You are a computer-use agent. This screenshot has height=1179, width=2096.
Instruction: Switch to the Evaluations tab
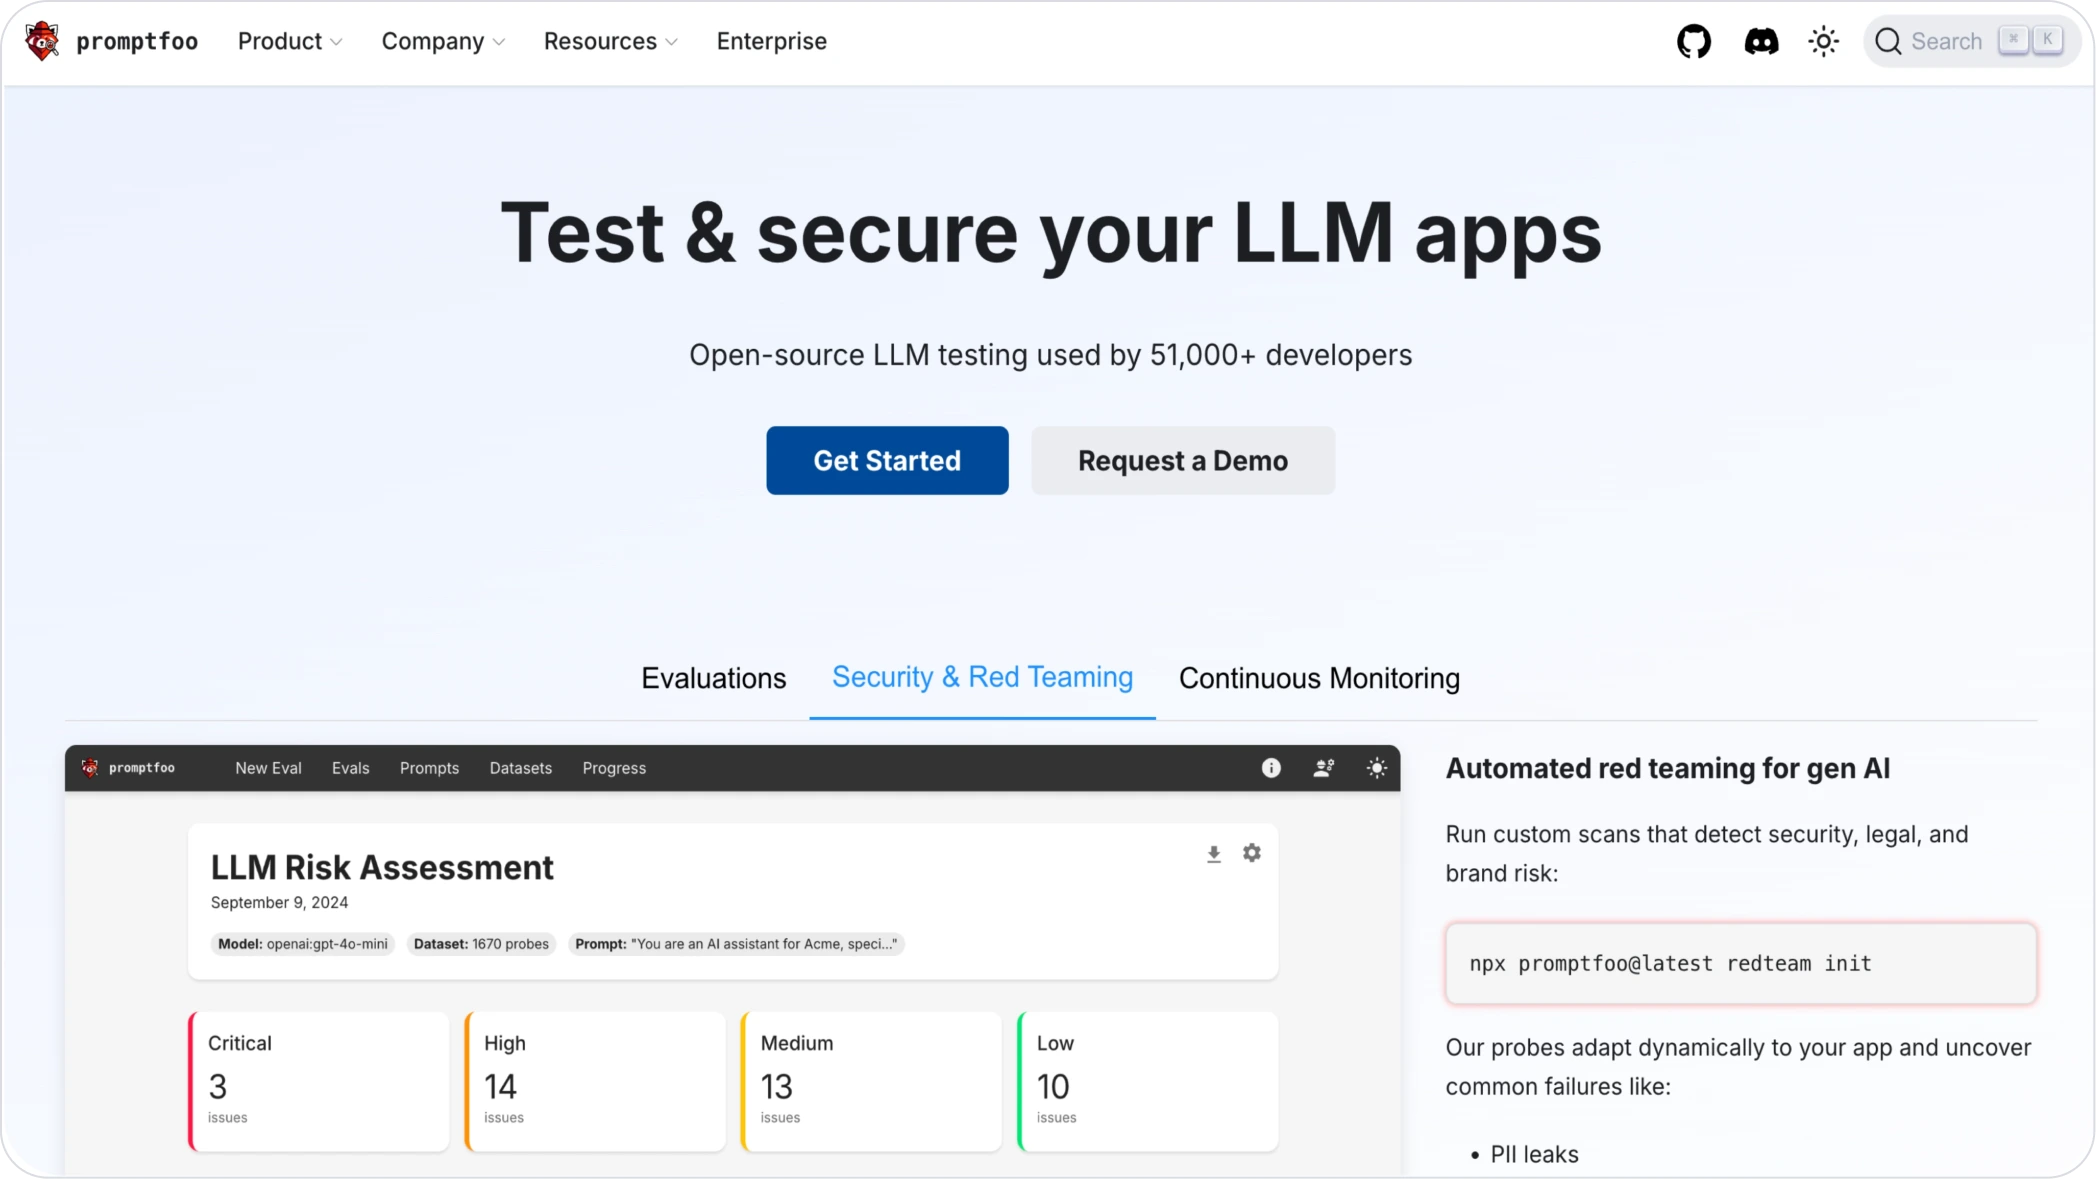713,678
